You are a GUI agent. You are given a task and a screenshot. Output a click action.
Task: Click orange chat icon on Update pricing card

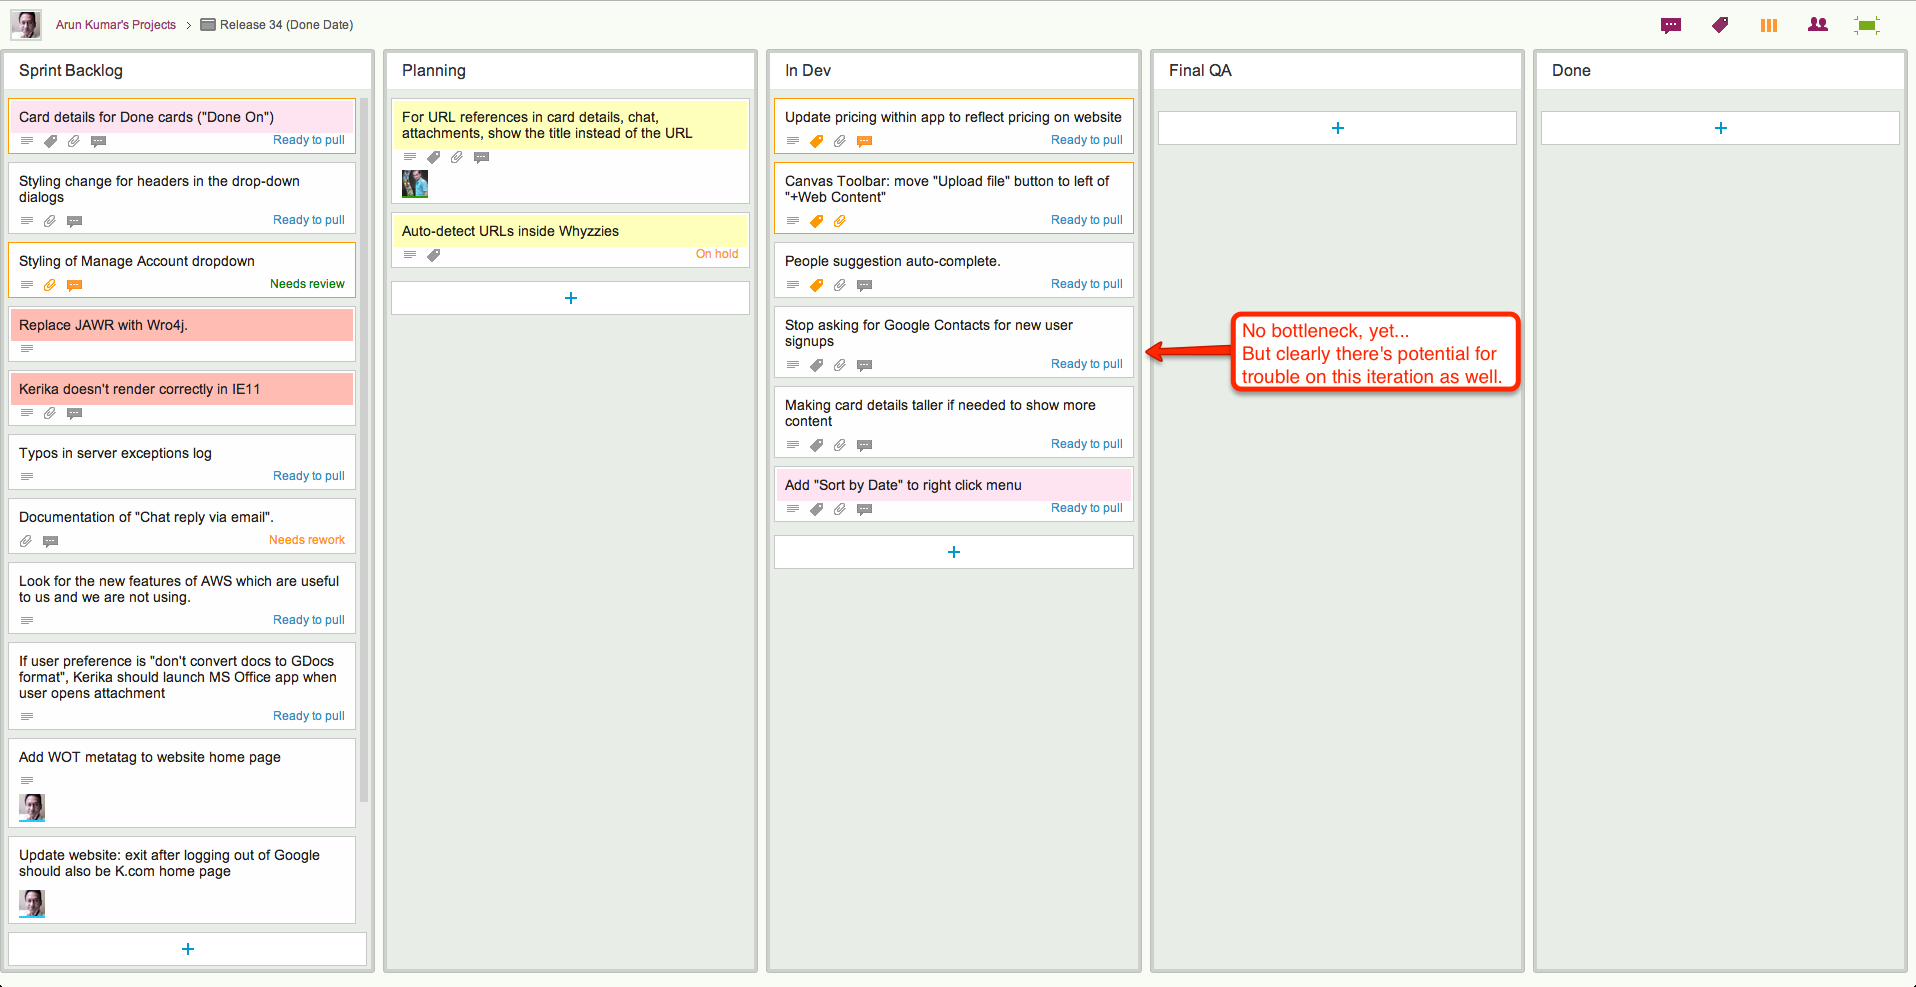(864, 141)
